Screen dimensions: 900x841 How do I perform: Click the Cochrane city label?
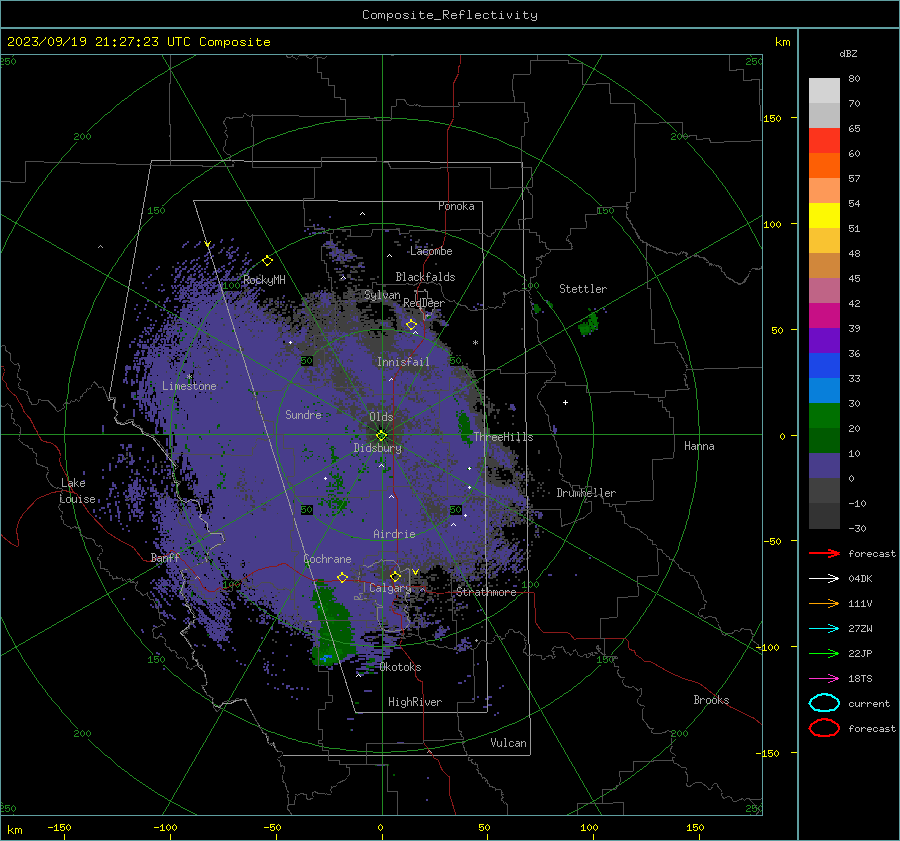coord(327,559)
